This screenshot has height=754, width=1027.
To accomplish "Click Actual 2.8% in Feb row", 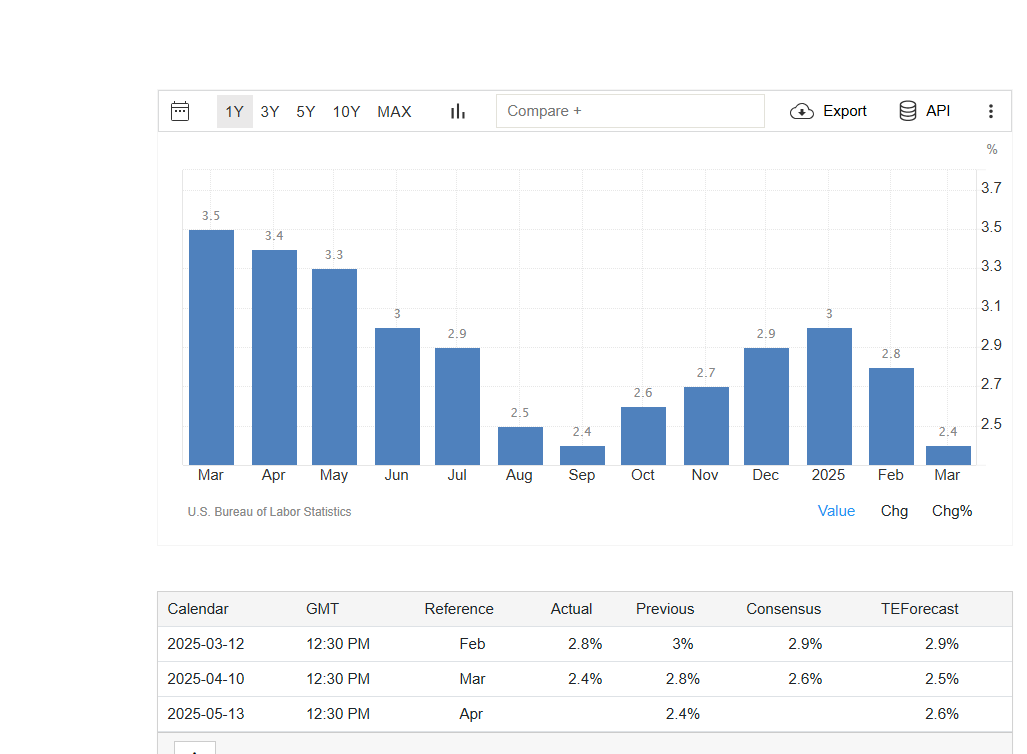I will 585,644.
